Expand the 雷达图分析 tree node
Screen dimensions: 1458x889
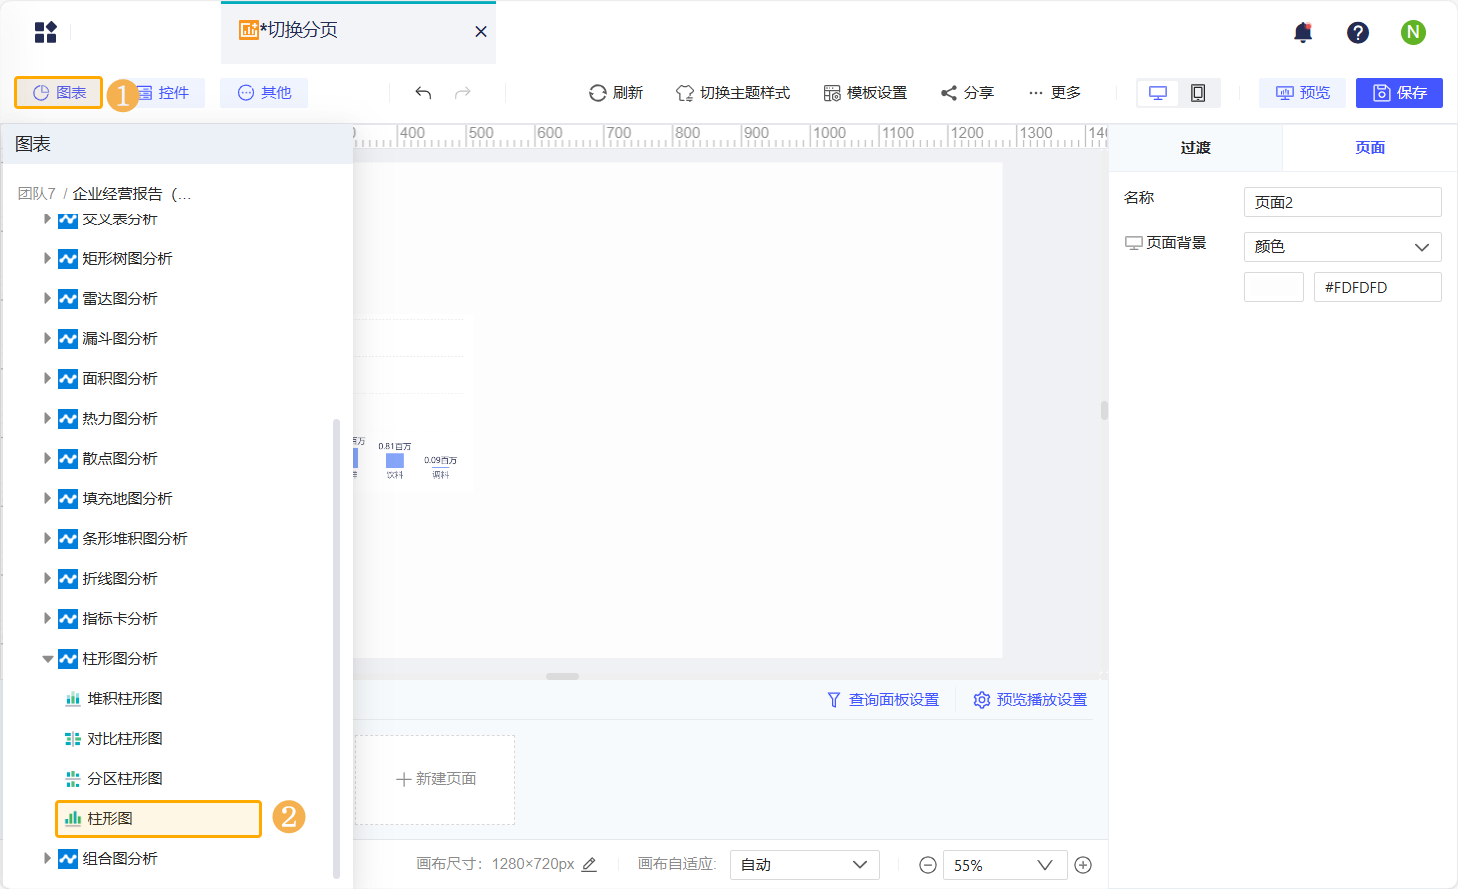point(47,298)
